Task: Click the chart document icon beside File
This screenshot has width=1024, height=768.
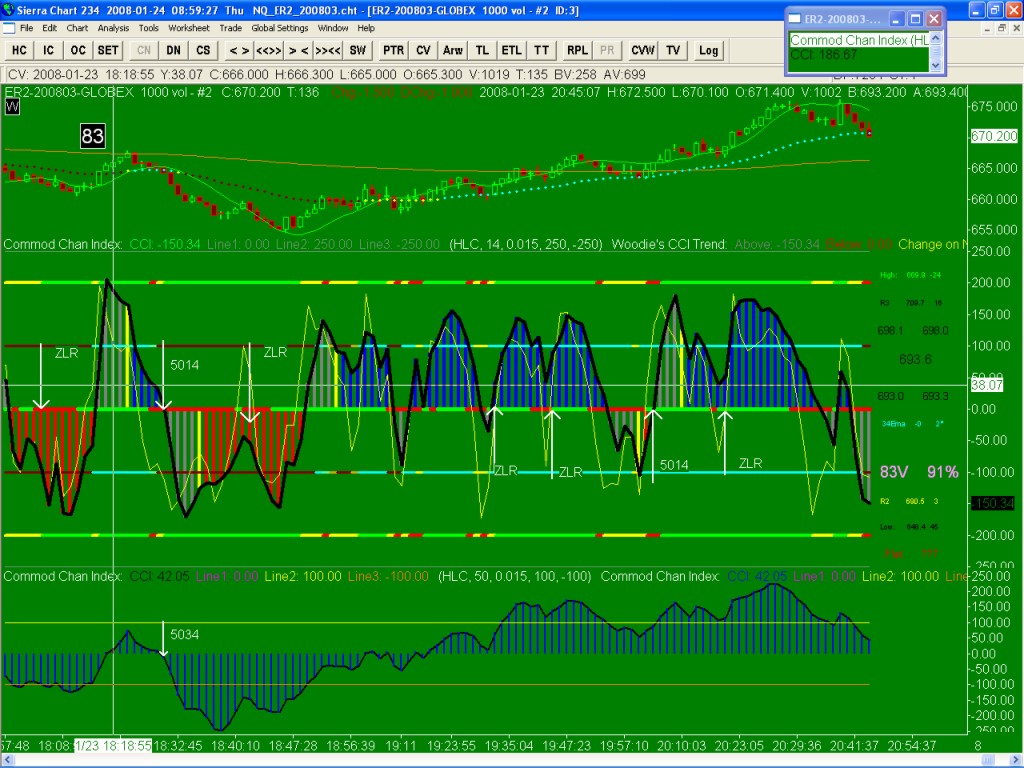Action: [8, 28]
